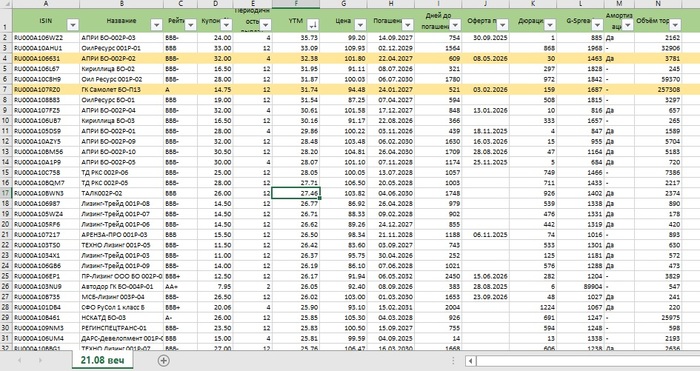Click the horizontal scrollbar left arrow
700x371 pixels.
[x=471, y=360]
